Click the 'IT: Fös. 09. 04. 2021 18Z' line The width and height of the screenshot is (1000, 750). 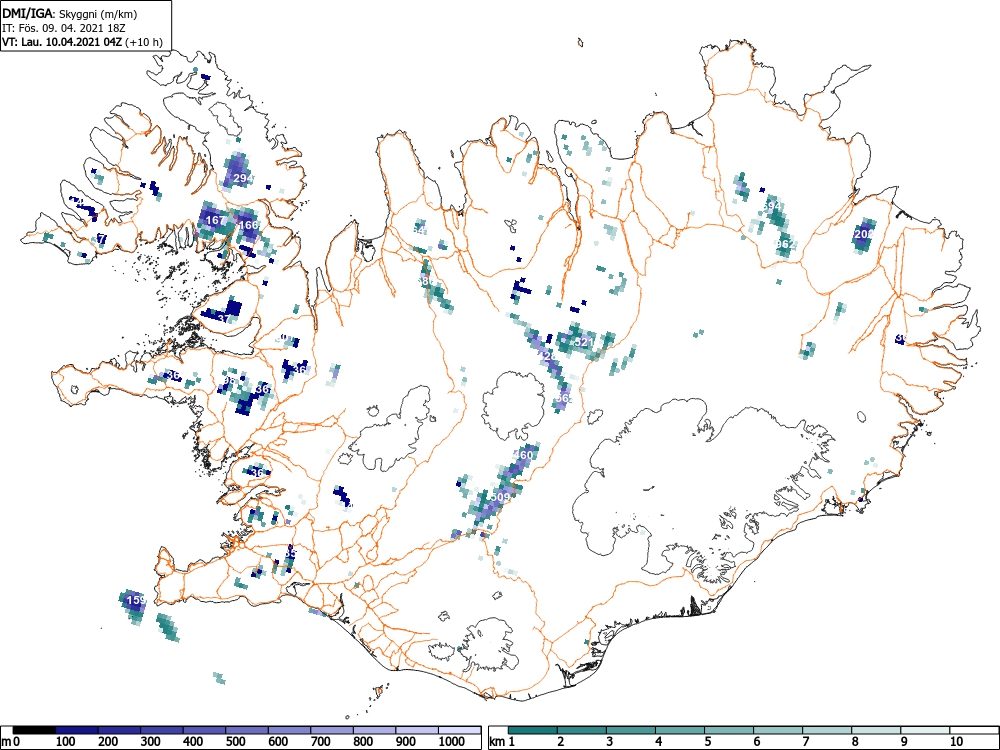pos(64,29)
